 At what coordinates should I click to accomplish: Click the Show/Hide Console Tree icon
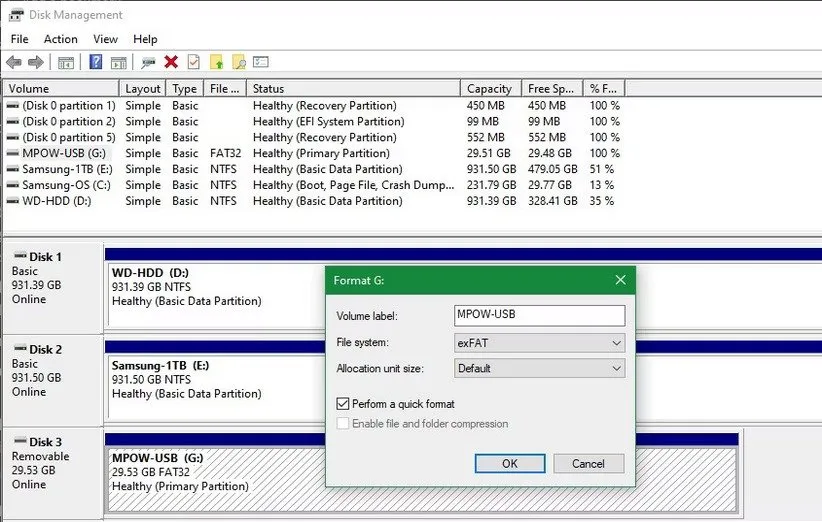coord(66,62)
